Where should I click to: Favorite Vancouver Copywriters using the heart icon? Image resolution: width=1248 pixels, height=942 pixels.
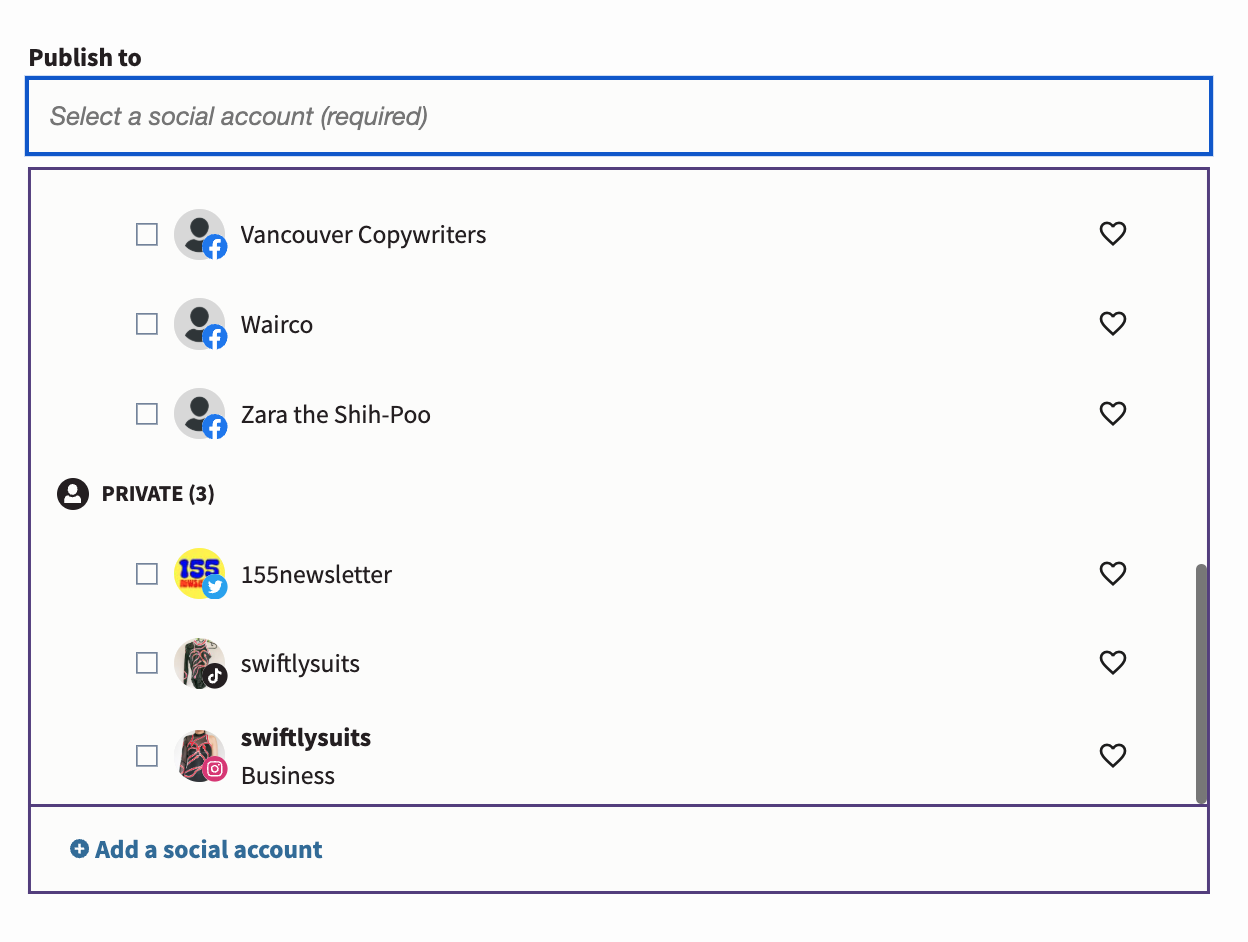point(1112,234)
